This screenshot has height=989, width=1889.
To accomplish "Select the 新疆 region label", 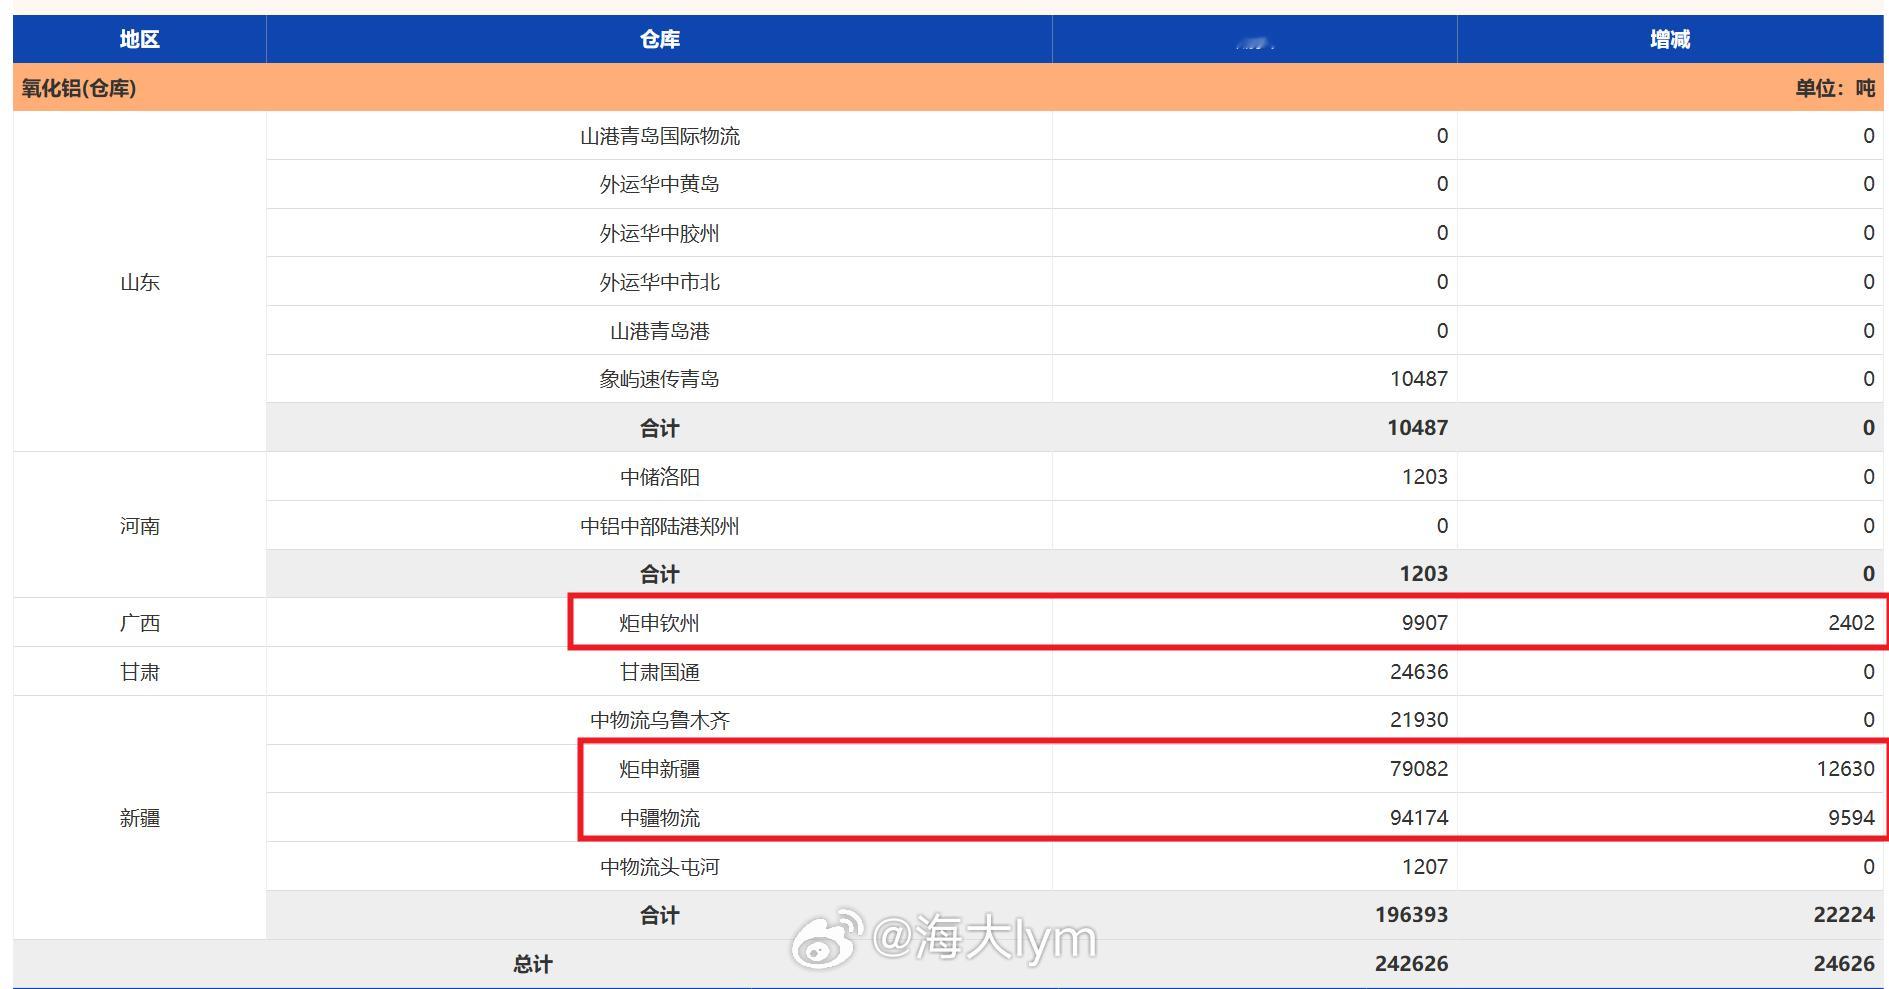I will pos(138,817).
